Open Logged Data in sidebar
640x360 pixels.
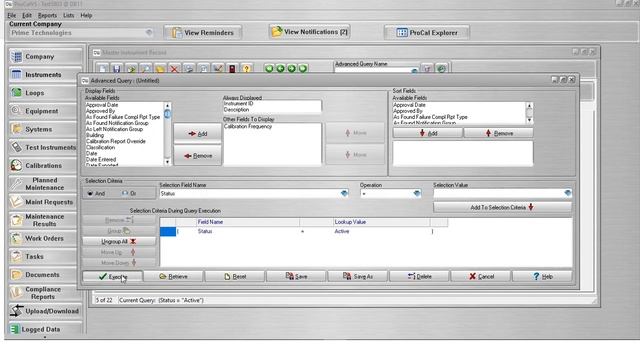[x=45, y=329]
